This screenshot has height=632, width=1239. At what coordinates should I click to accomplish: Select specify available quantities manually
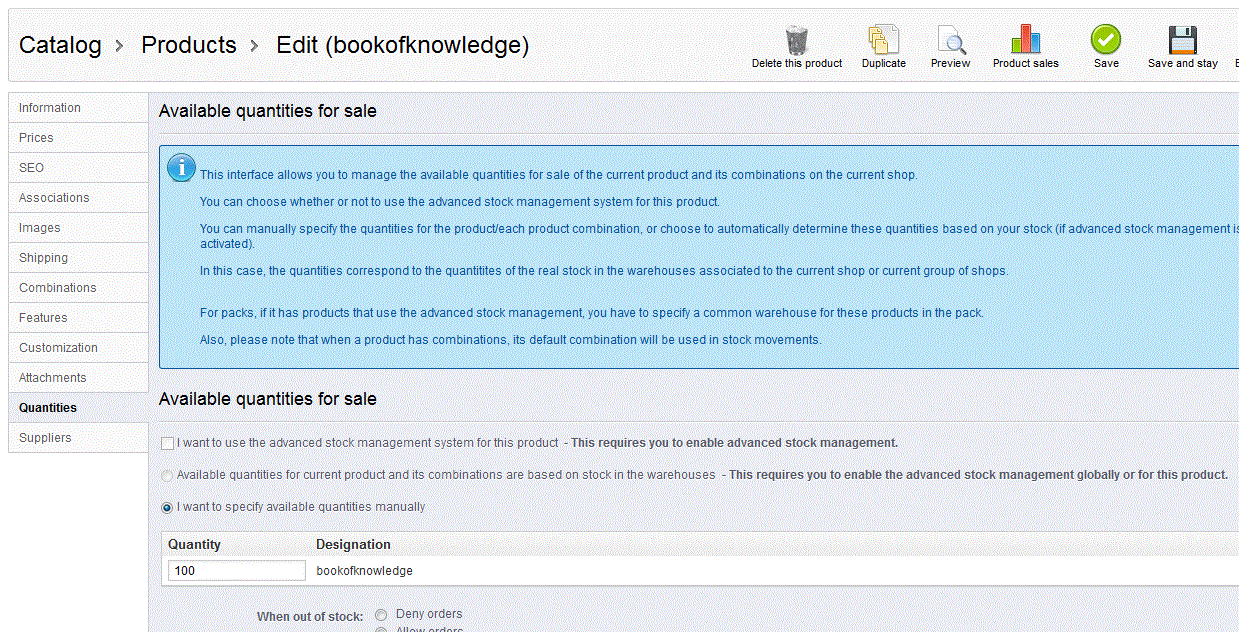(x=166, y=507)
